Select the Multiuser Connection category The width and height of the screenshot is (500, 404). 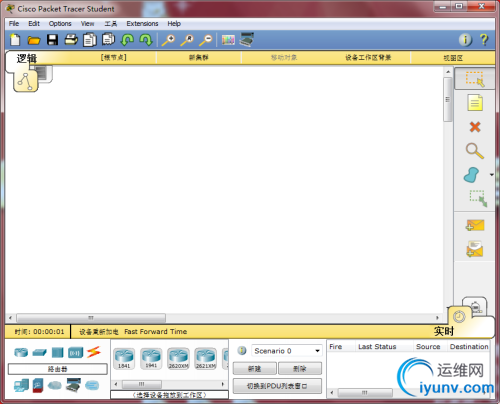[x=92, y=386]
